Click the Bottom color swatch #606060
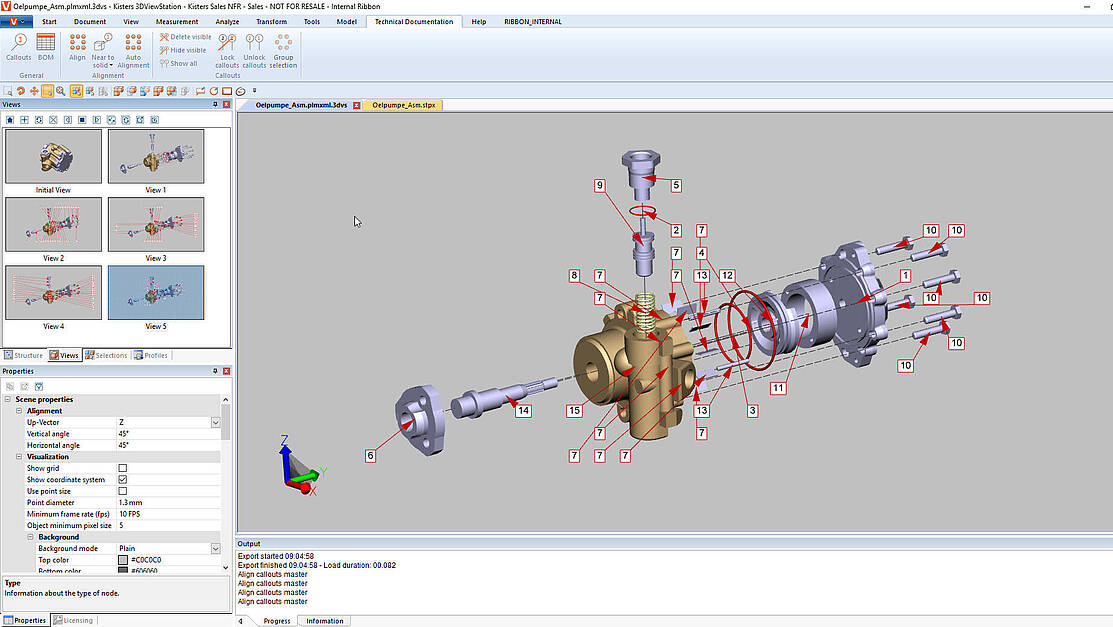 point(123,570)
